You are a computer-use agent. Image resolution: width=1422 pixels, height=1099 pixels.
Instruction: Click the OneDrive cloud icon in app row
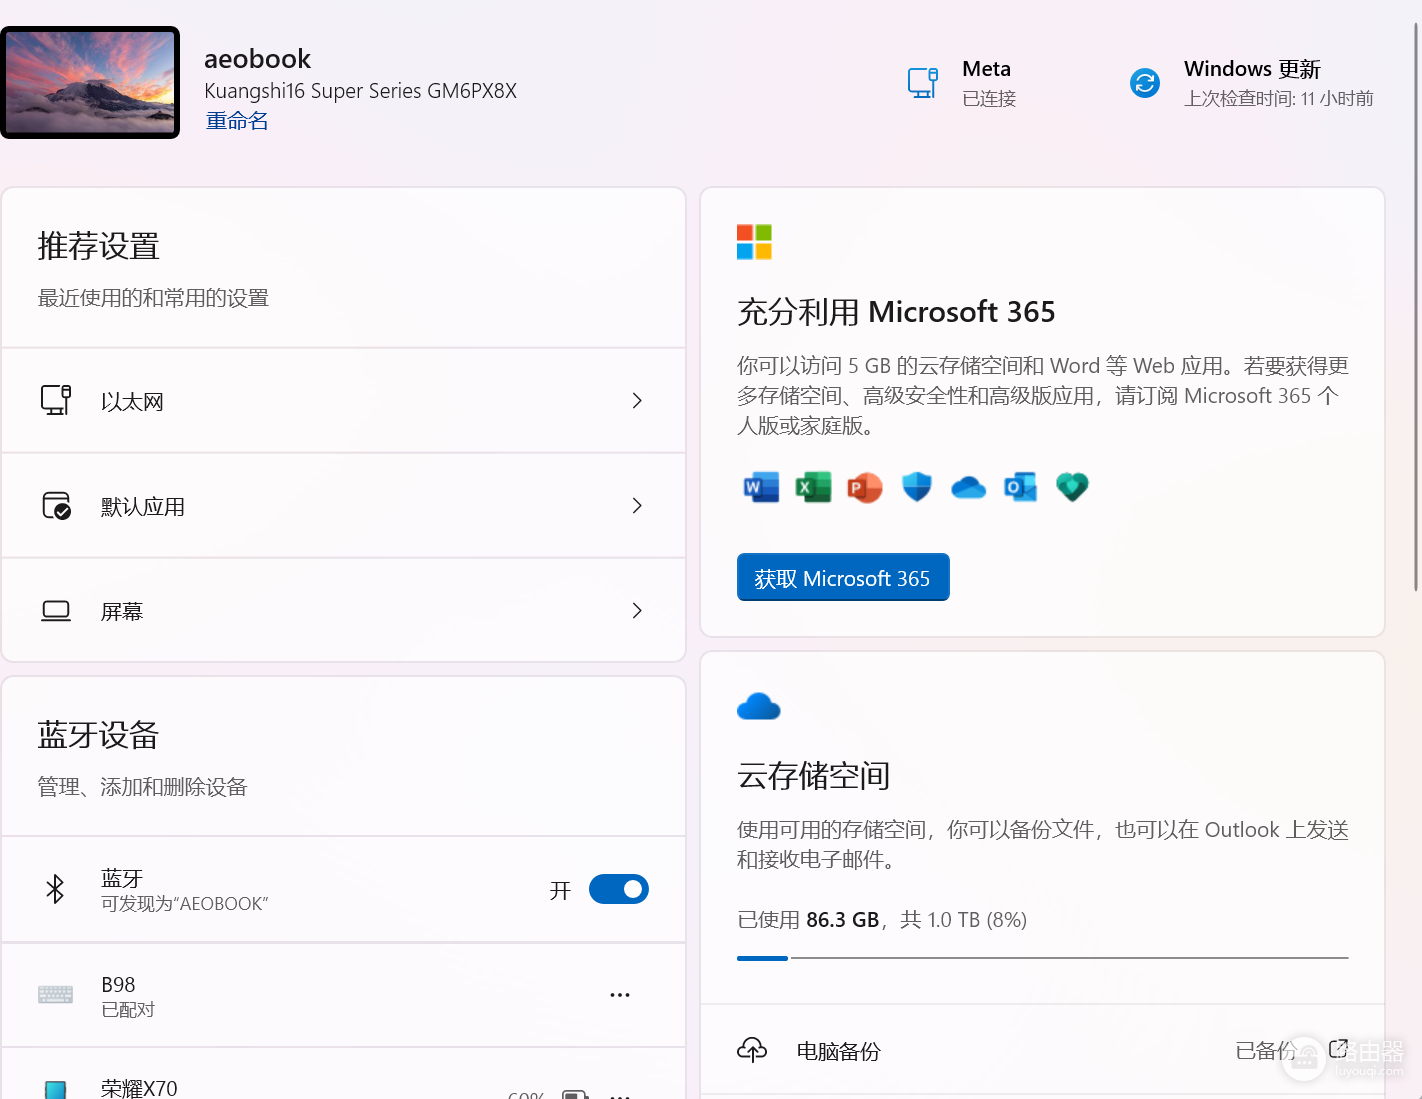click(x=968, y=488)
